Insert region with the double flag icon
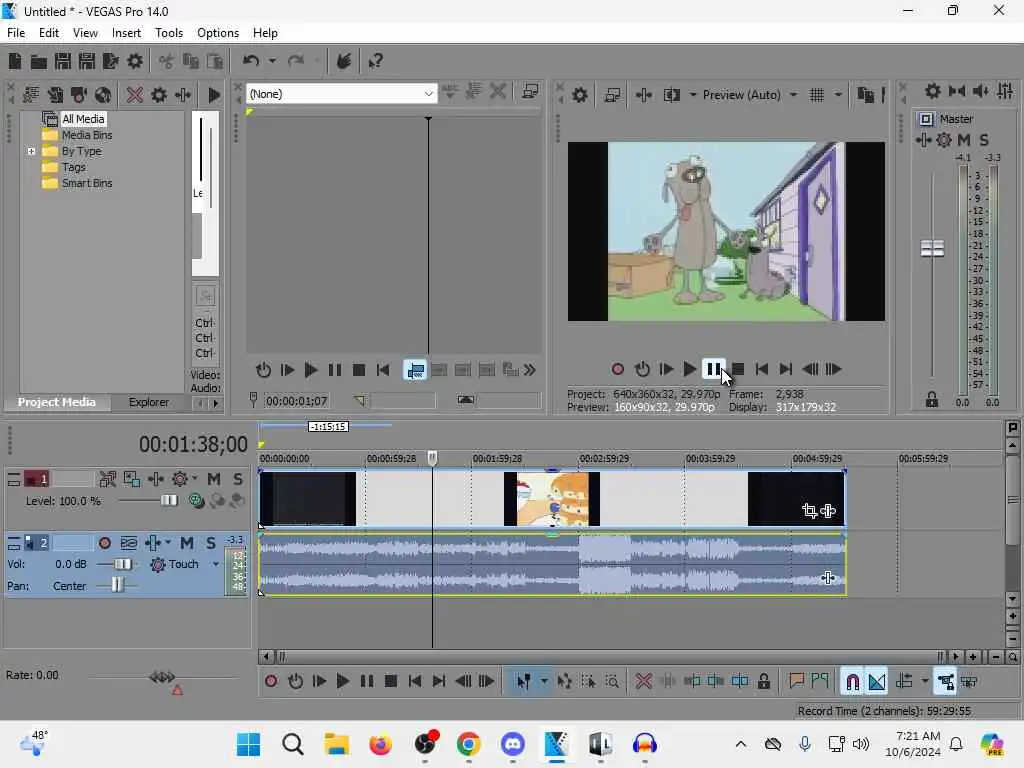The image size is (1024, 768). pos(820,681)
